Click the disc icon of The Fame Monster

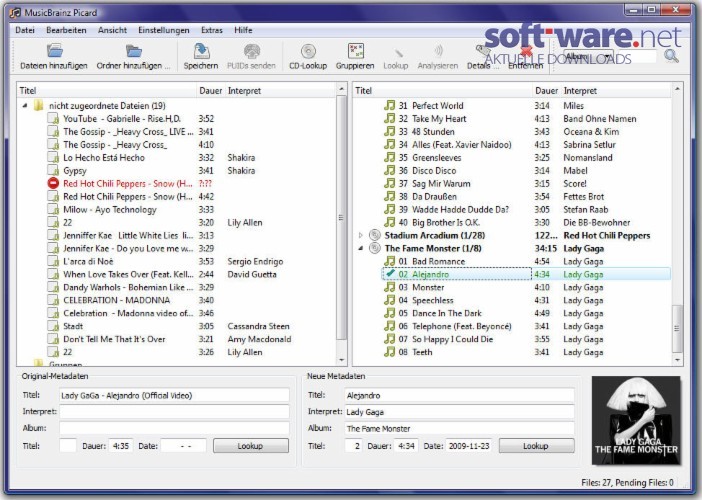(375, 248)
